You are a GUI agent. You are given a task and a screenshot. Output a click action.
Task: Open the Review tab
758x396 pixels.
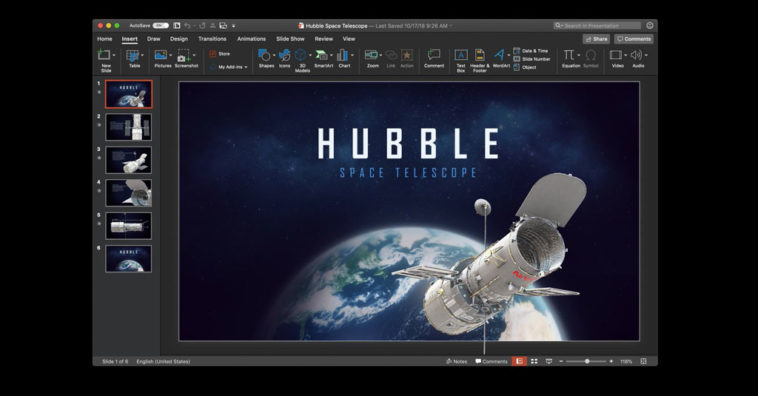pos(324,39)
